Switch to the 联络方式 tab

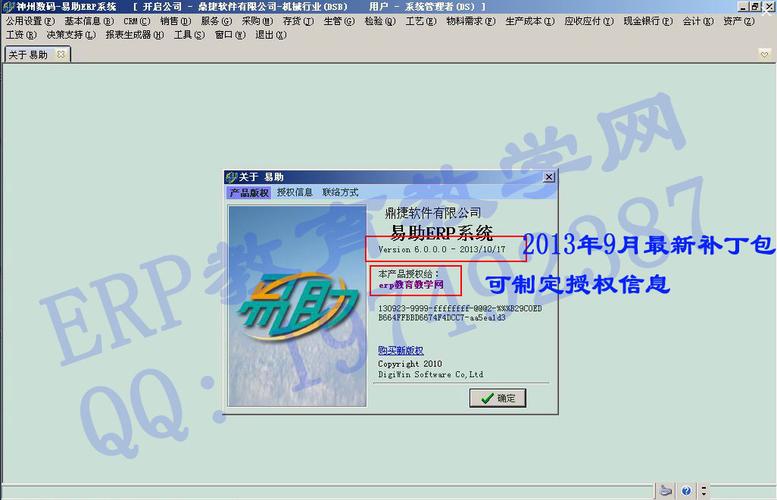[340, 192]
